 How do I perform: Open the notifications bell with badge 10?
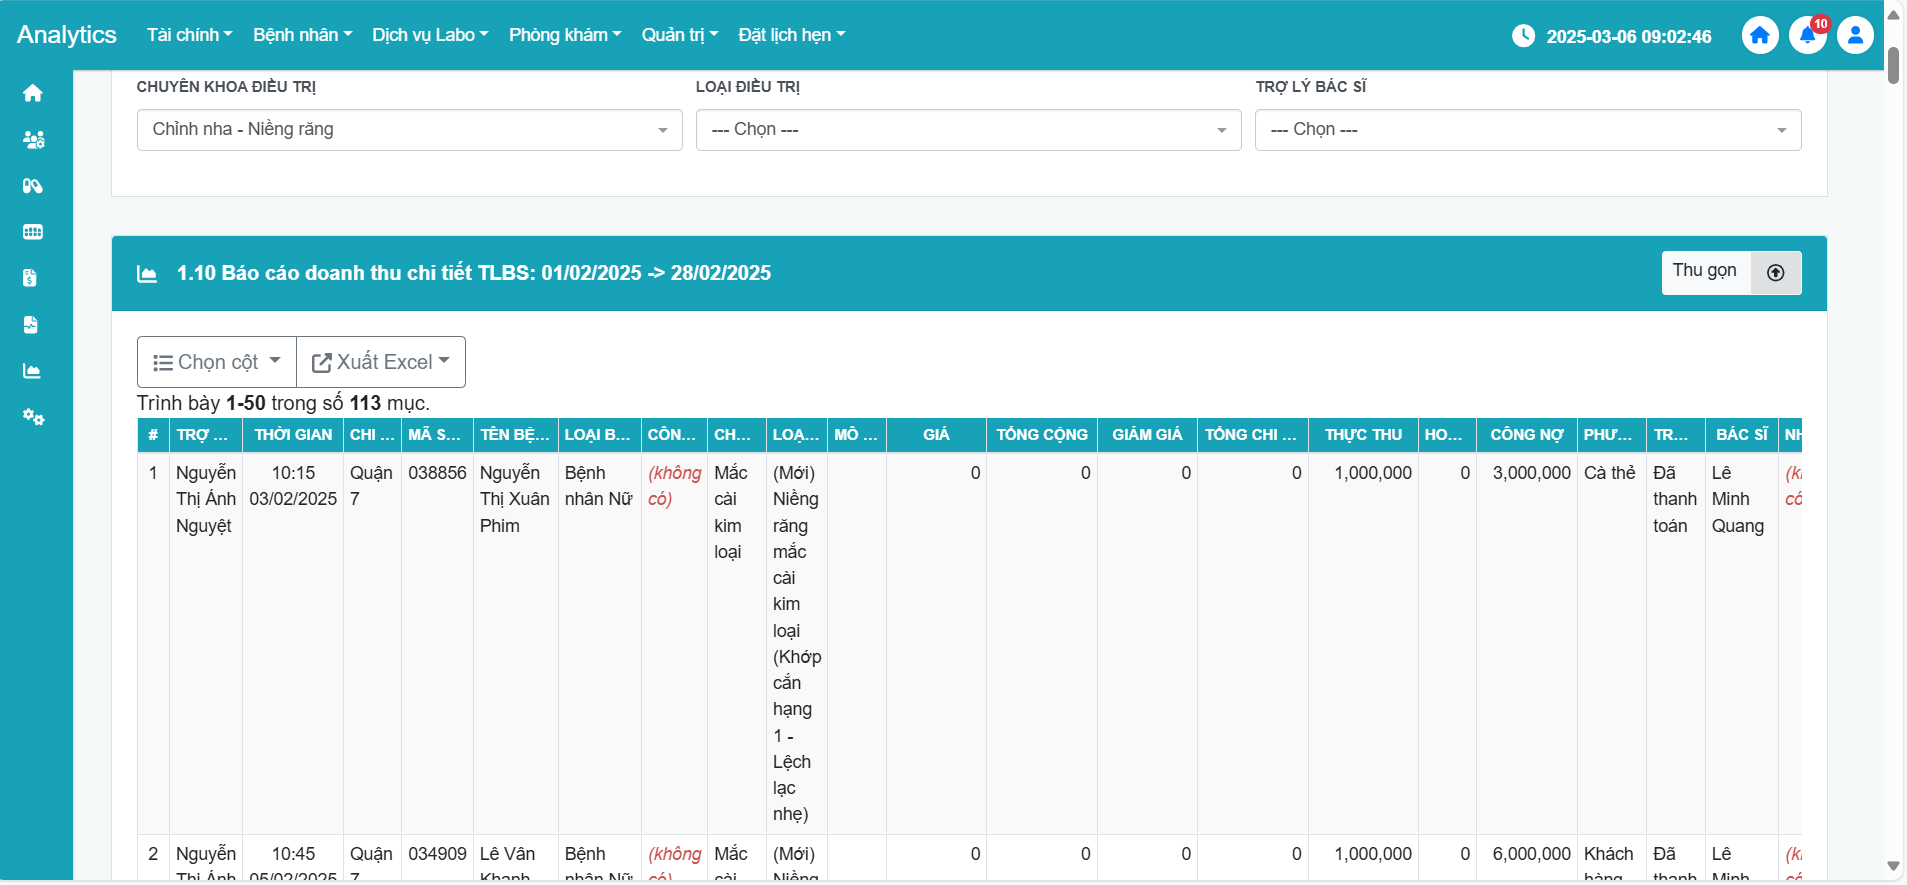pyautogui.click(x=1807, y=36)
